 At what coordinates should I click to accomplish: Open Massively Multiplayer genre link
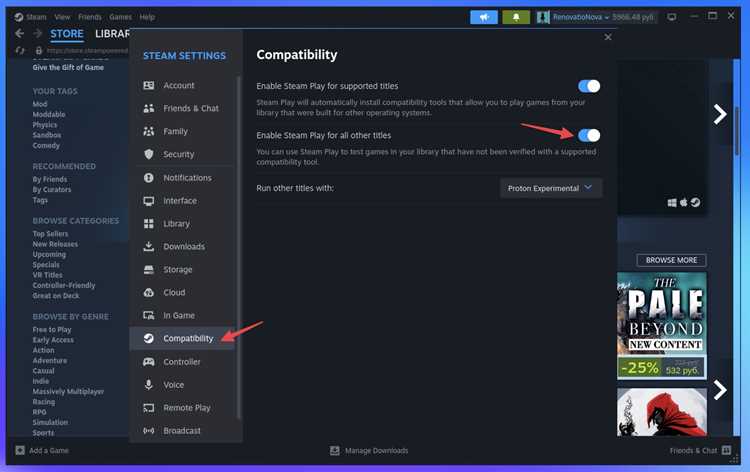[x=68, y=392]
